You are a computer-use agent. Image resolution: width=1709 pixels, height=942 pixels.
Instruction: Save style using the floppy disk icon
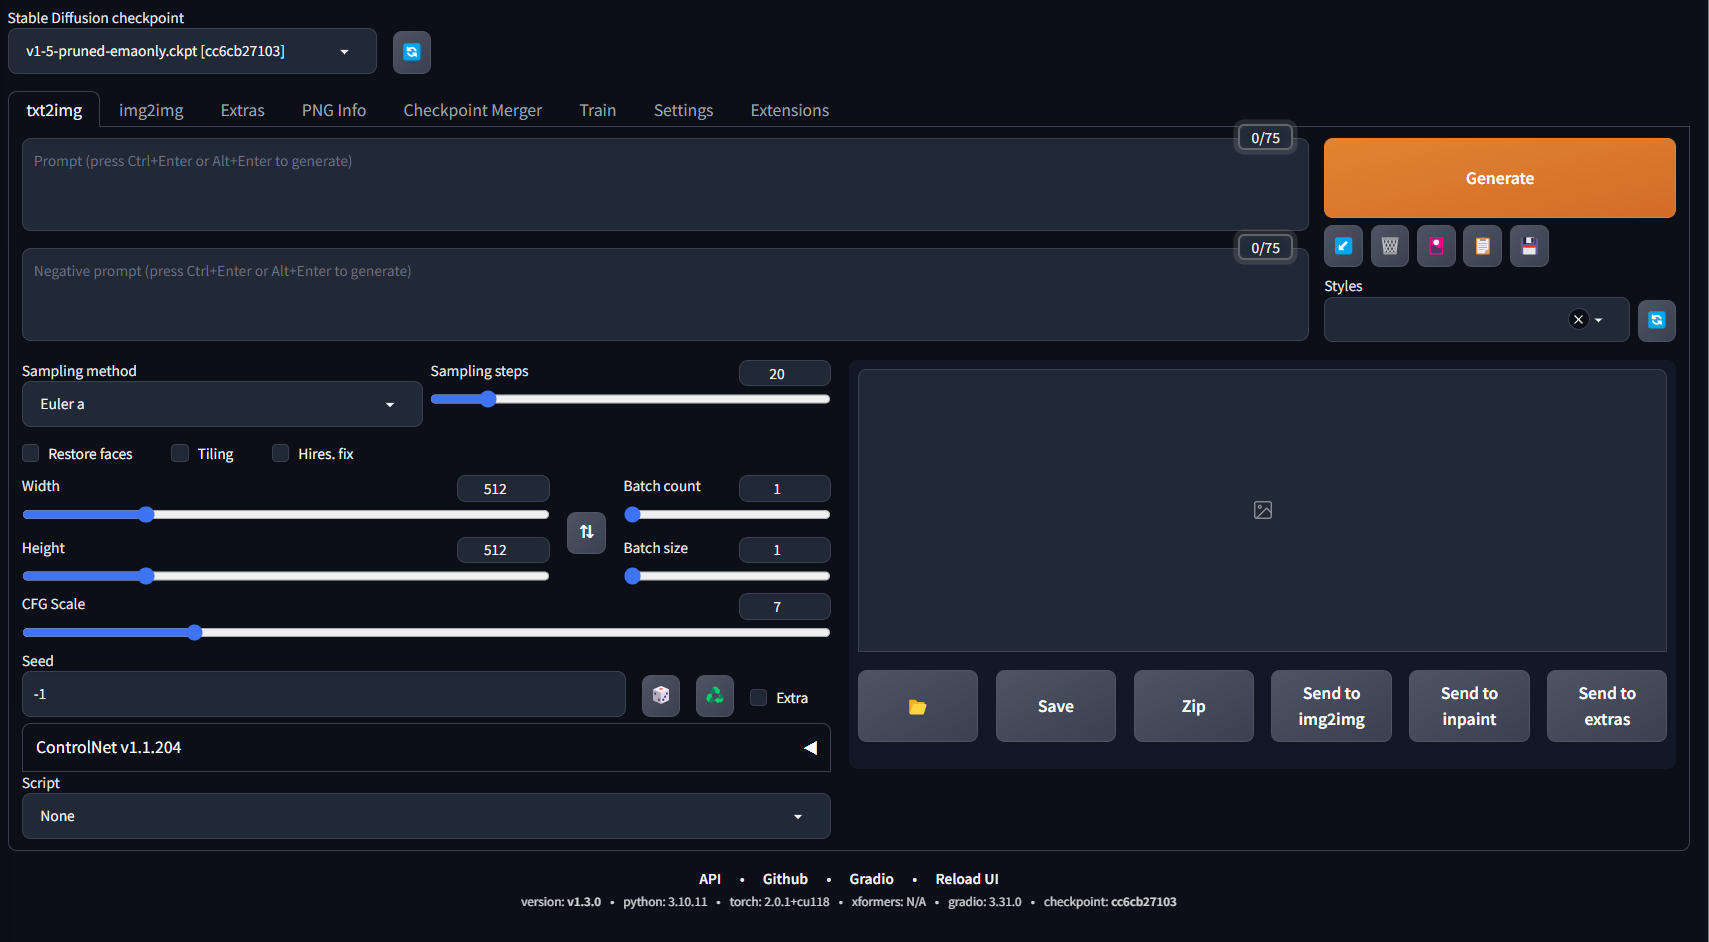pos(1529,246)
